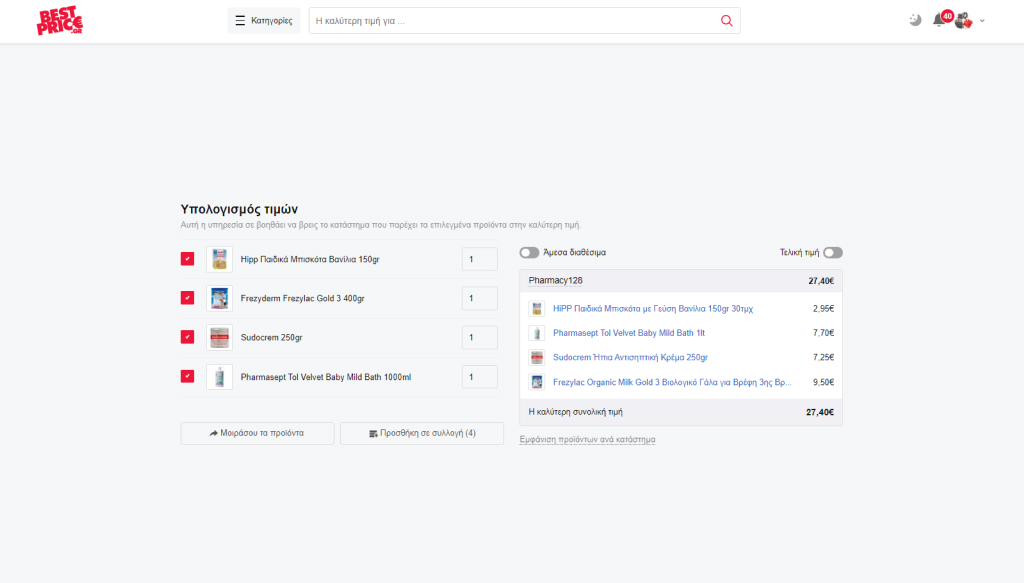Viewport: 1024px width, 583px height.
Task: Enable the Τελική τιμή toggle
Action: (833, 253)
